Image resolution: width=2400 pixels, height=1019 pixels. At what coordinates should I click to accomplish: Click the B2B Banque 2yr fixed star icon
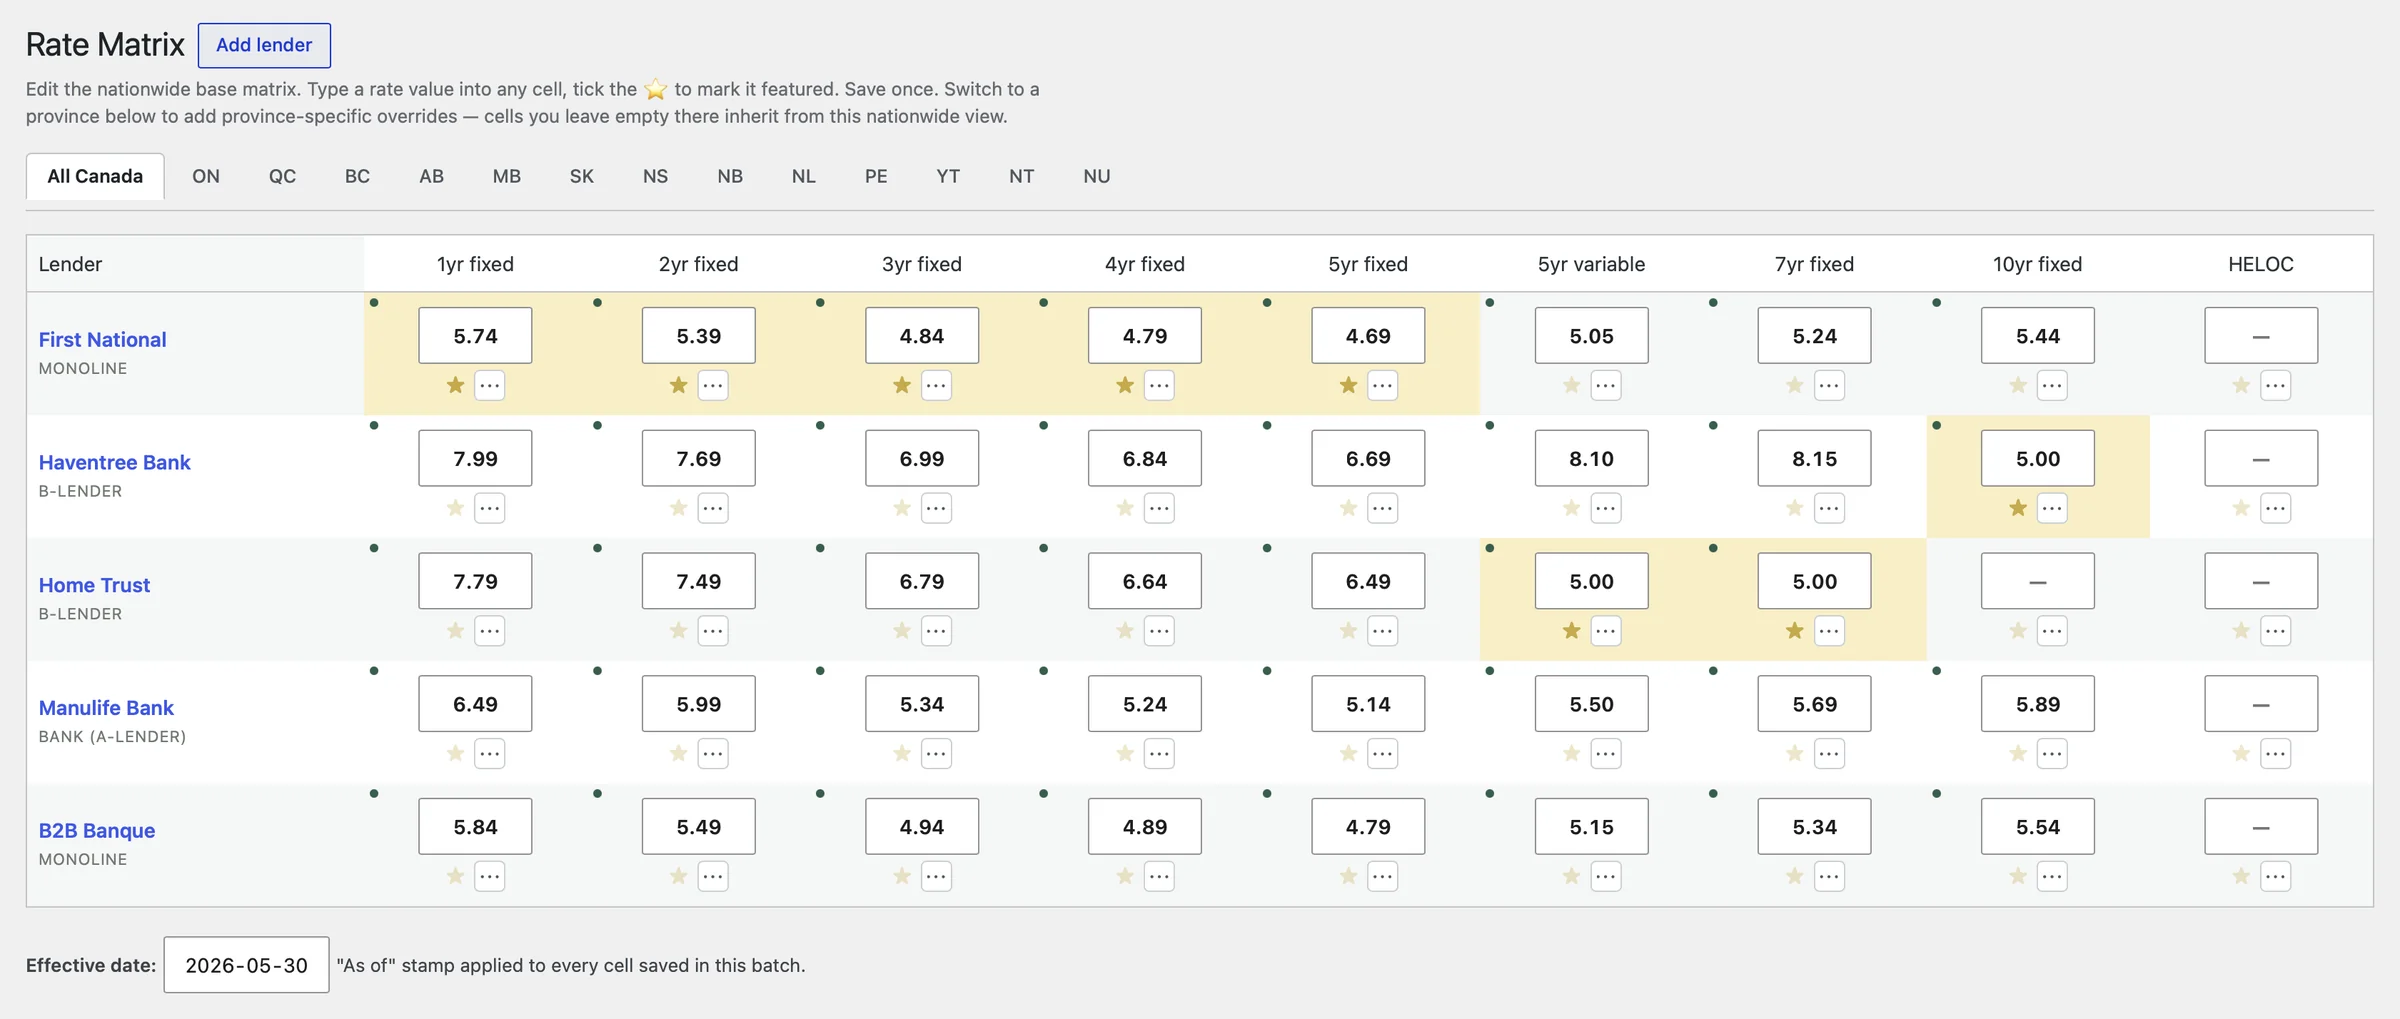pyautogui.click(x=678, y=876)
